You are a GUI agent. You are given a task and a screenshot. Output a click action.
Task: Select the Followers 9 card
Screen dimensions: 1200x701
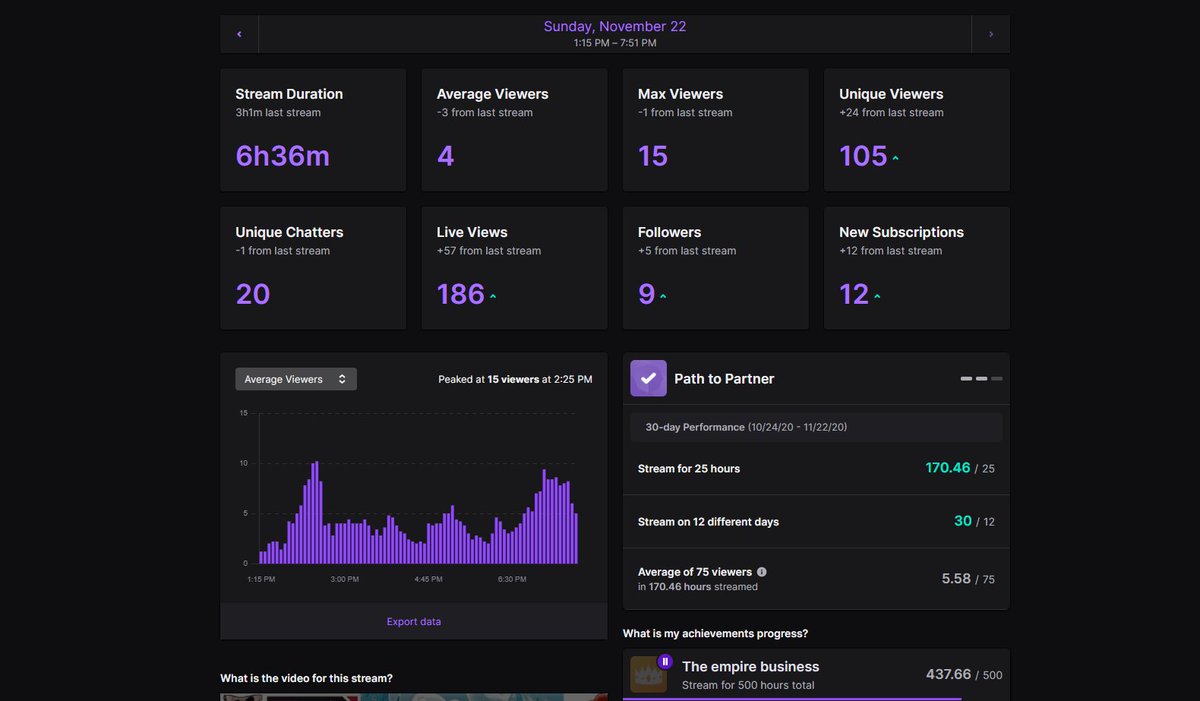click(715, 268)
